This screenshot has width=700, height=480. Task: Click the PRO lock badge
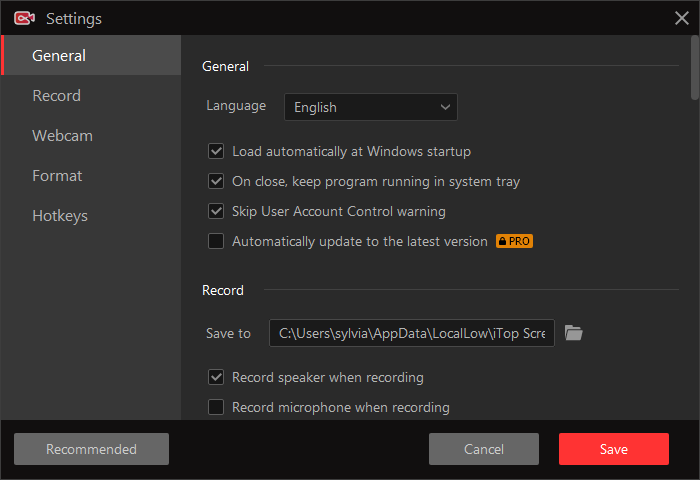(515, 241)
